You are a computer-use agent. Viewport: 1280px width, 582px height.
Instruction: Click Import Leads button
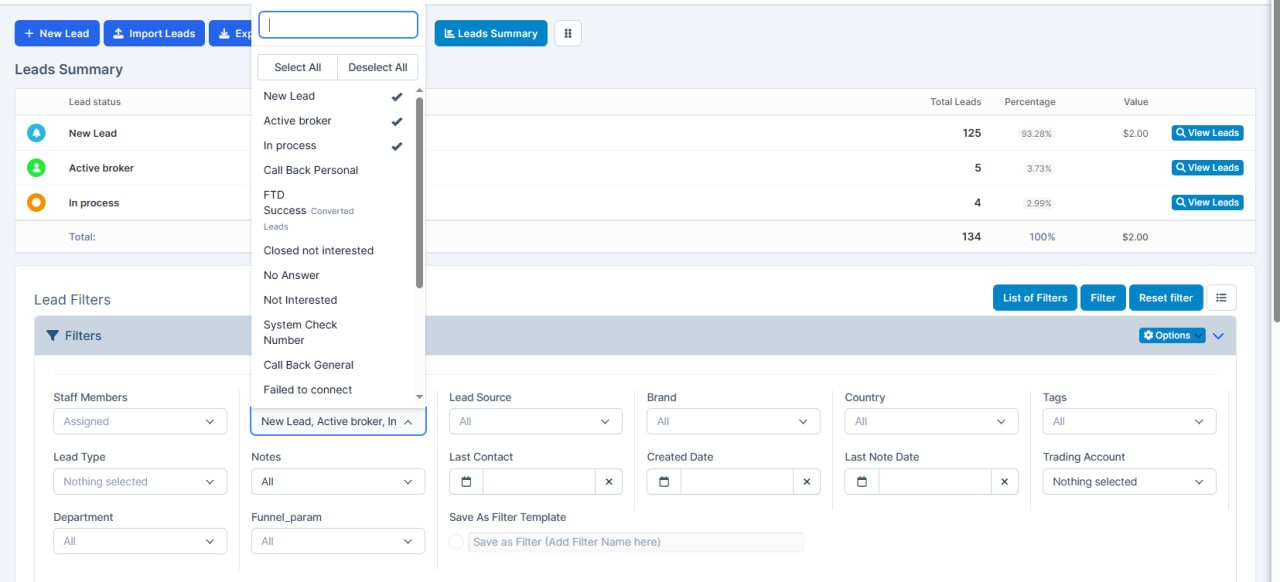pos(154,33)
